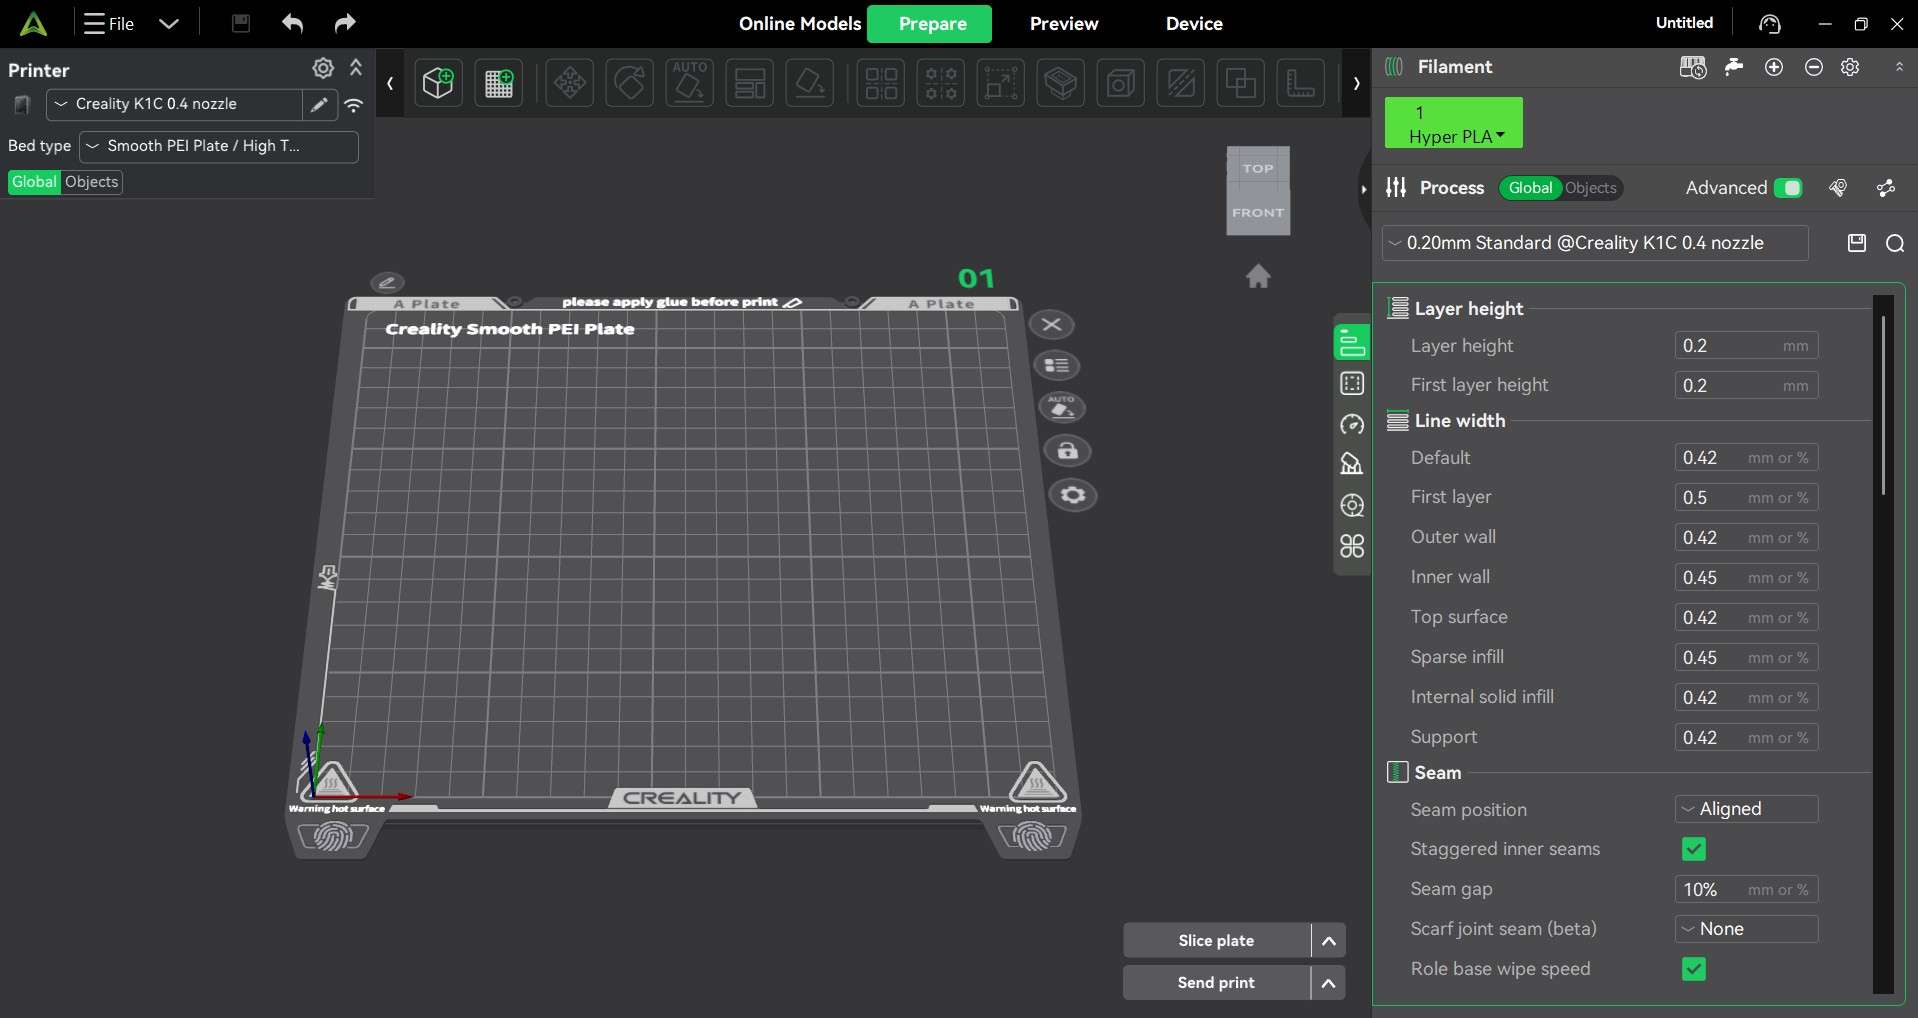Open the printer preset dropdown

174,104
